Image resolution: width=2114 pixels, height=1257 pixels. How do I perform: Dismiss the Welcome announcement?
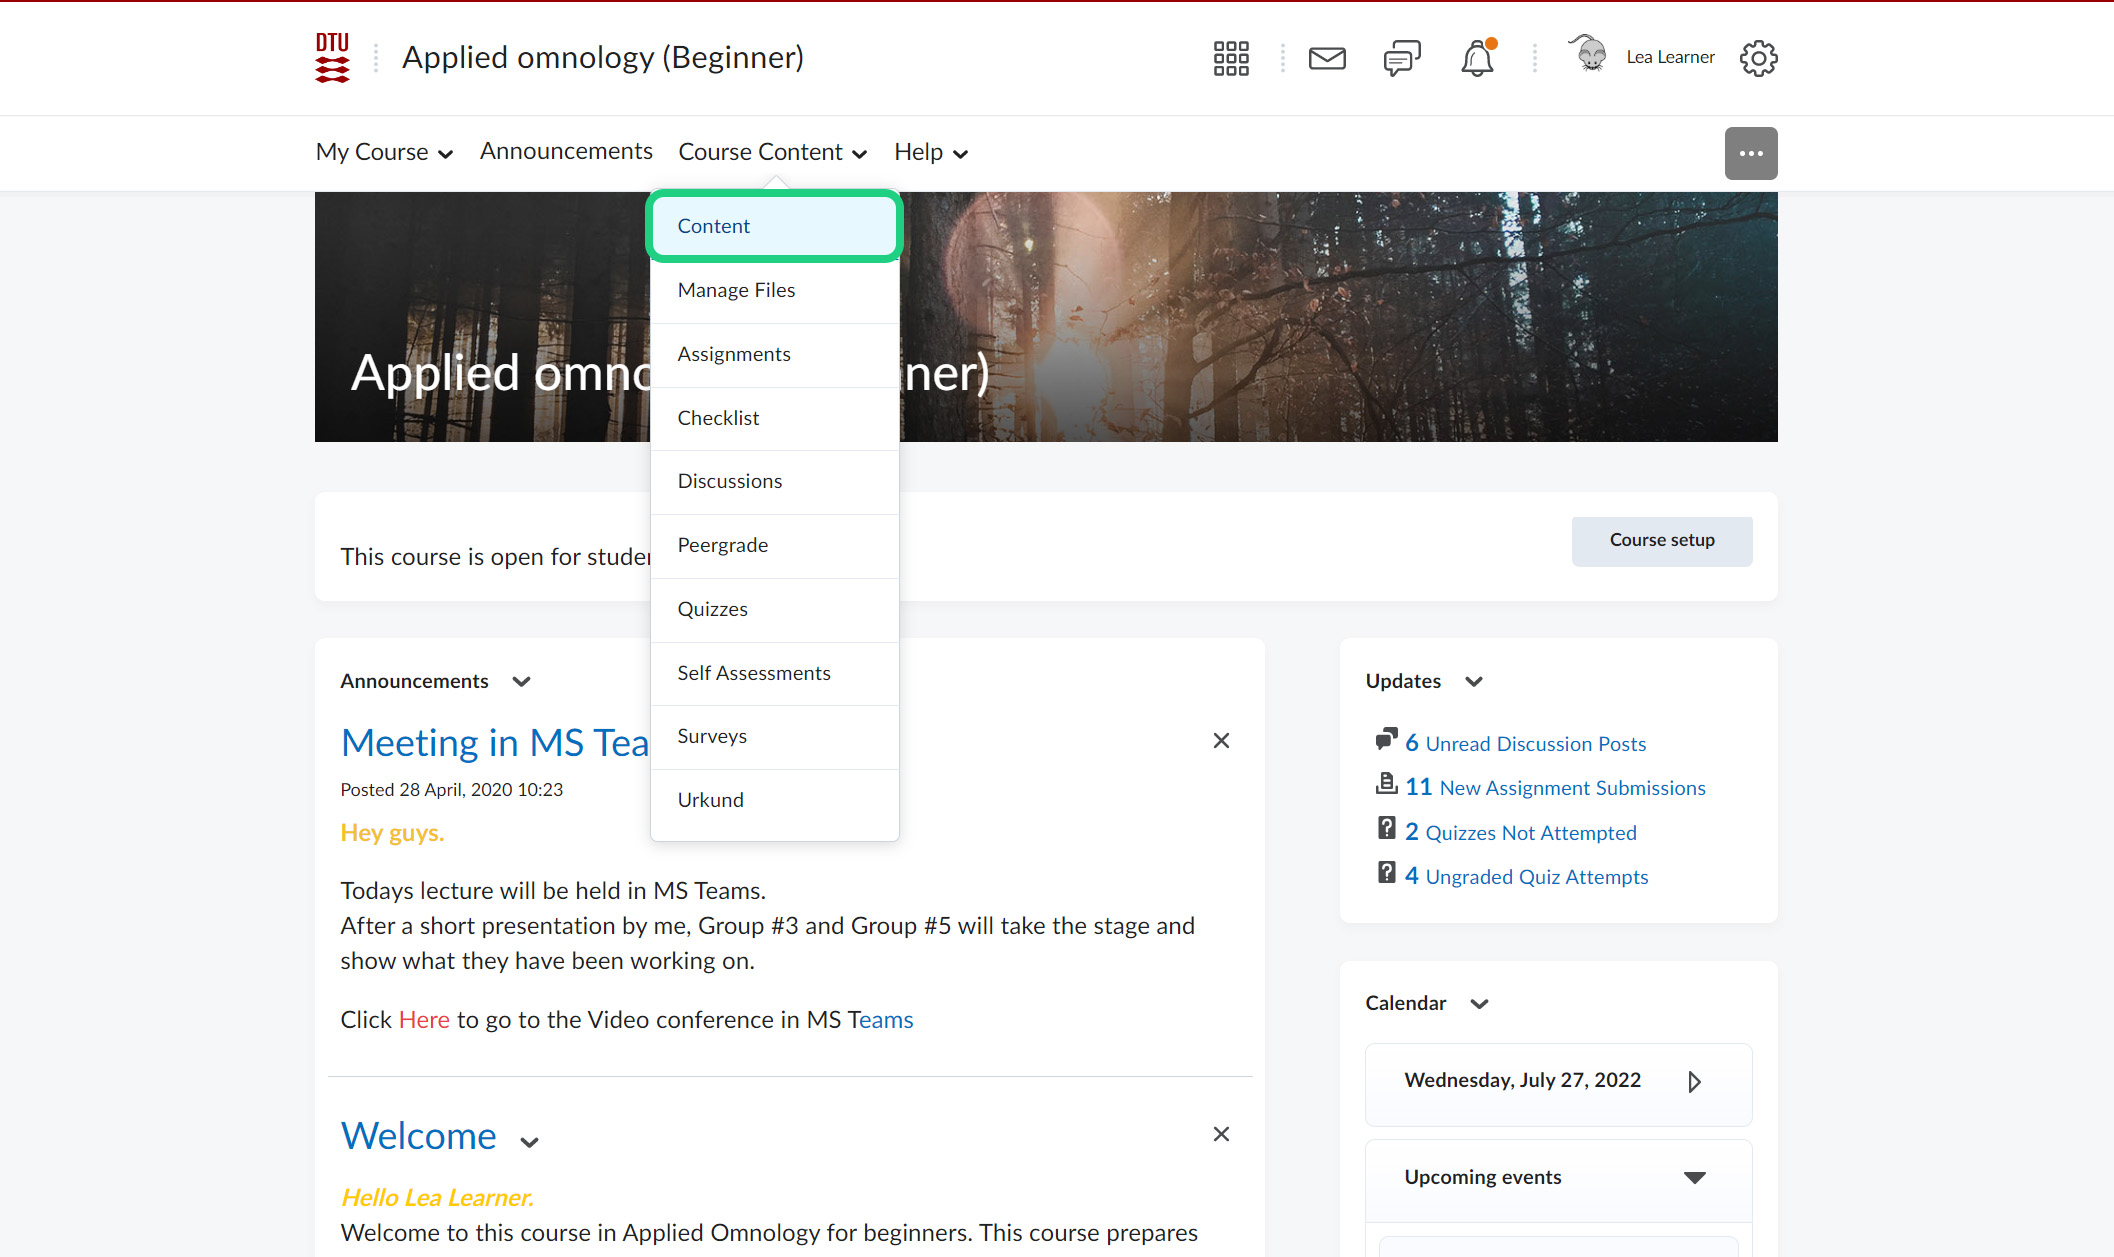1221,1134
